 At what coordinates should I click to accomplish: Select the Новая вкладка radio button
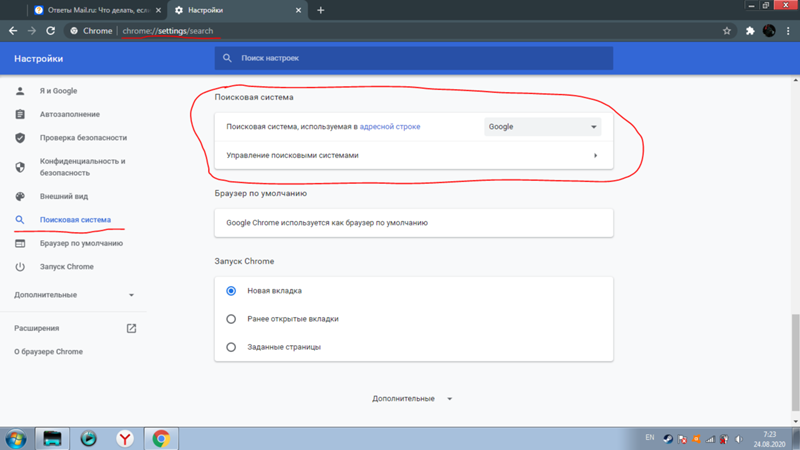click(231, 291)
